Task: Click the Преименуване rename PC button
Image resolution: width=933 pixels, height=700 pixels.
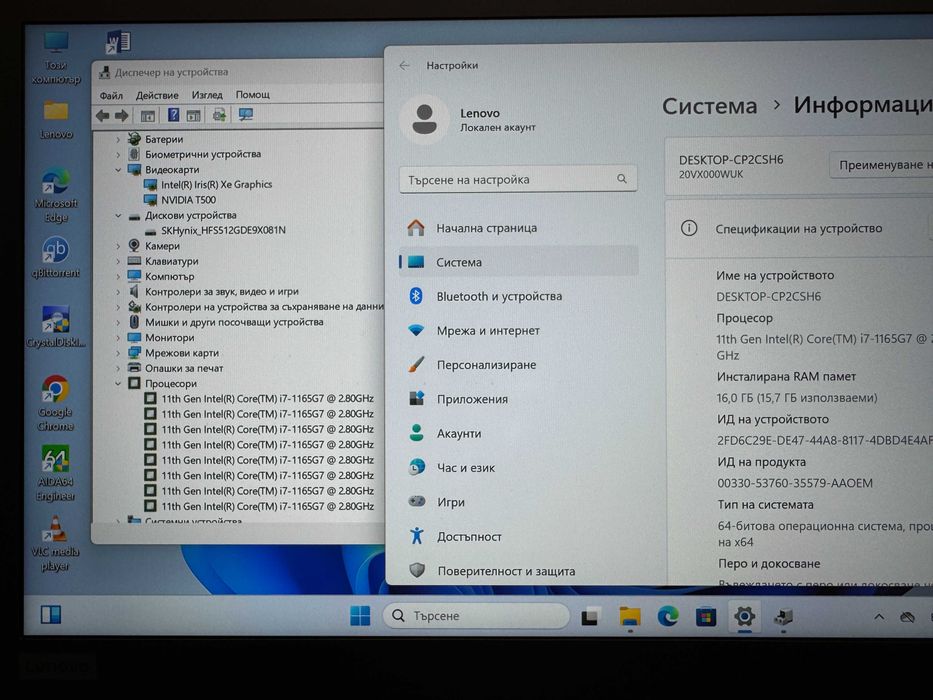Action: pos(881,165)
